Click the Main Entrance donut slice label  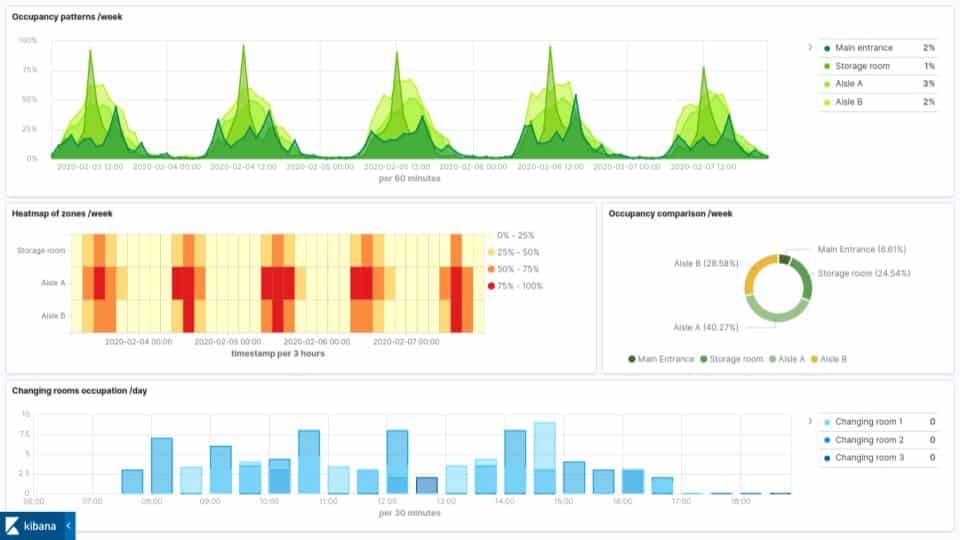pyautogui.click(x=862, y=249)
